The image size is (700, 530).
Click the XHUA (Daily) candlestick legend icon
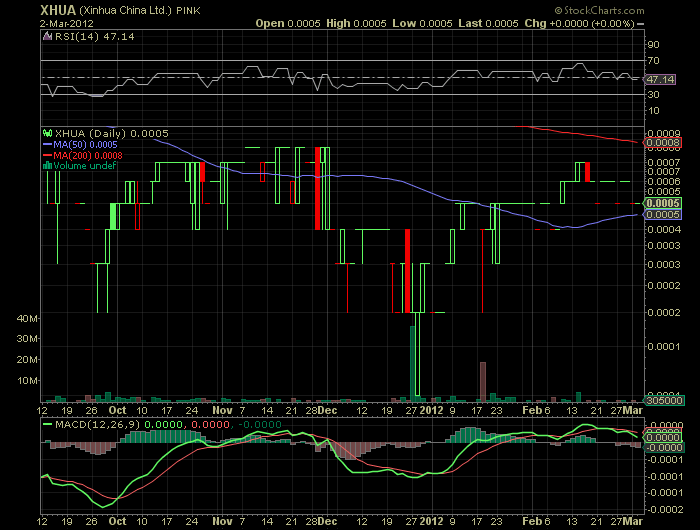coord(47,133)
